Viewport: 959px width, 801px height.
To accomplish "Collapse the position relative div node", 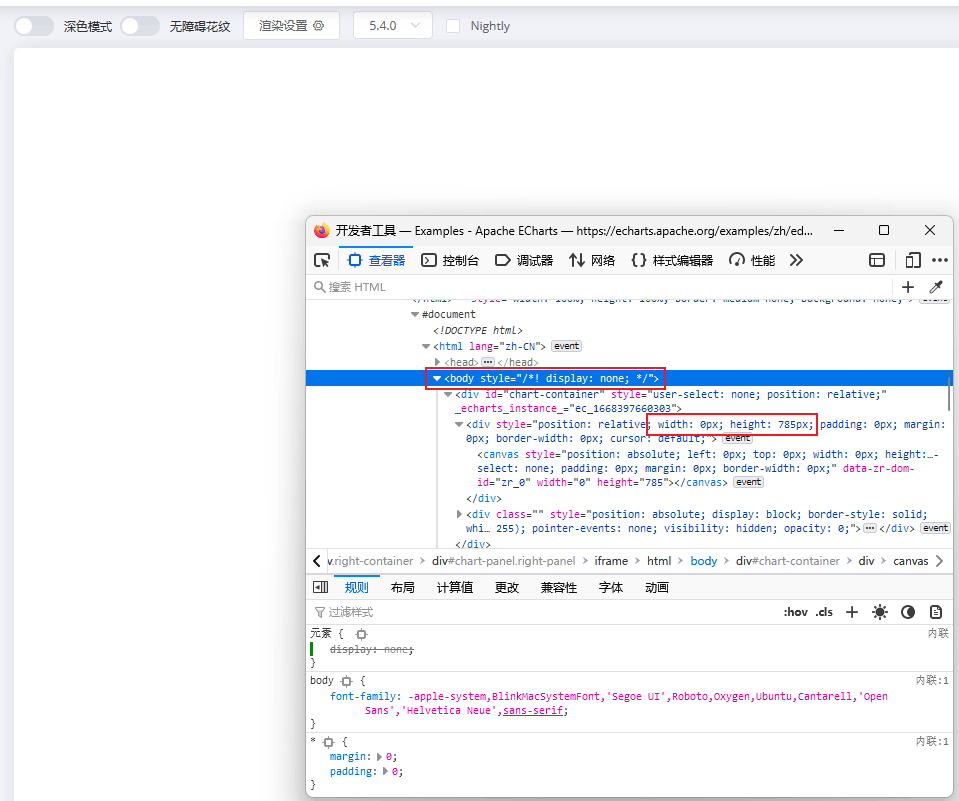I will coord(459,424).
